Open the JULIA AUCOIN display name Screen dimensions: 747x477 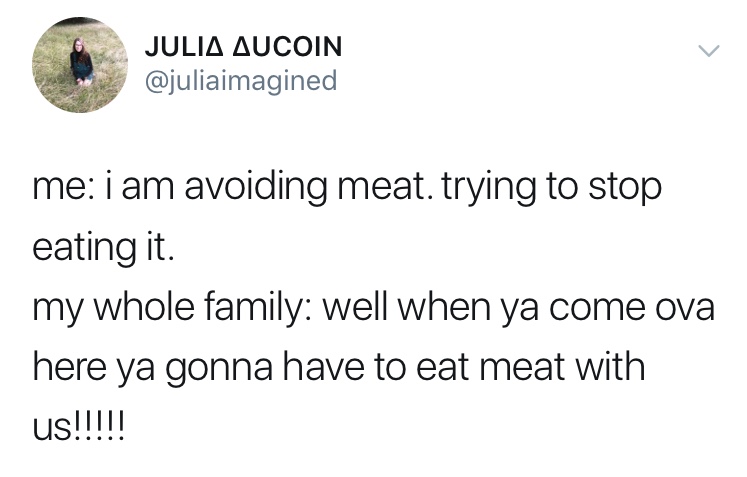[x=244, y=47]
